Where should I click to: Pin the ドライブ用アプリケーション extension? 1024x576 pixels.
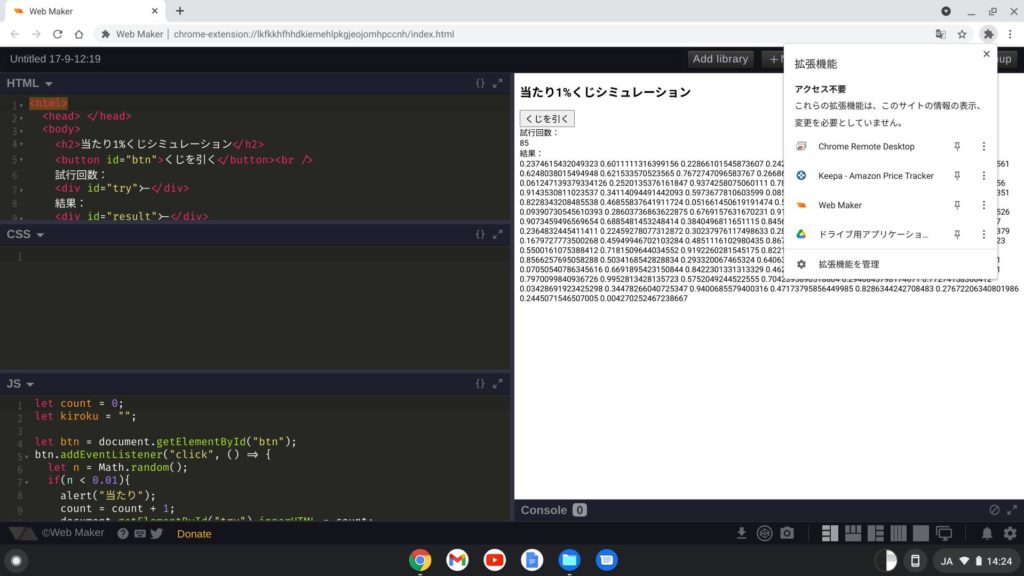coord(957,234)
